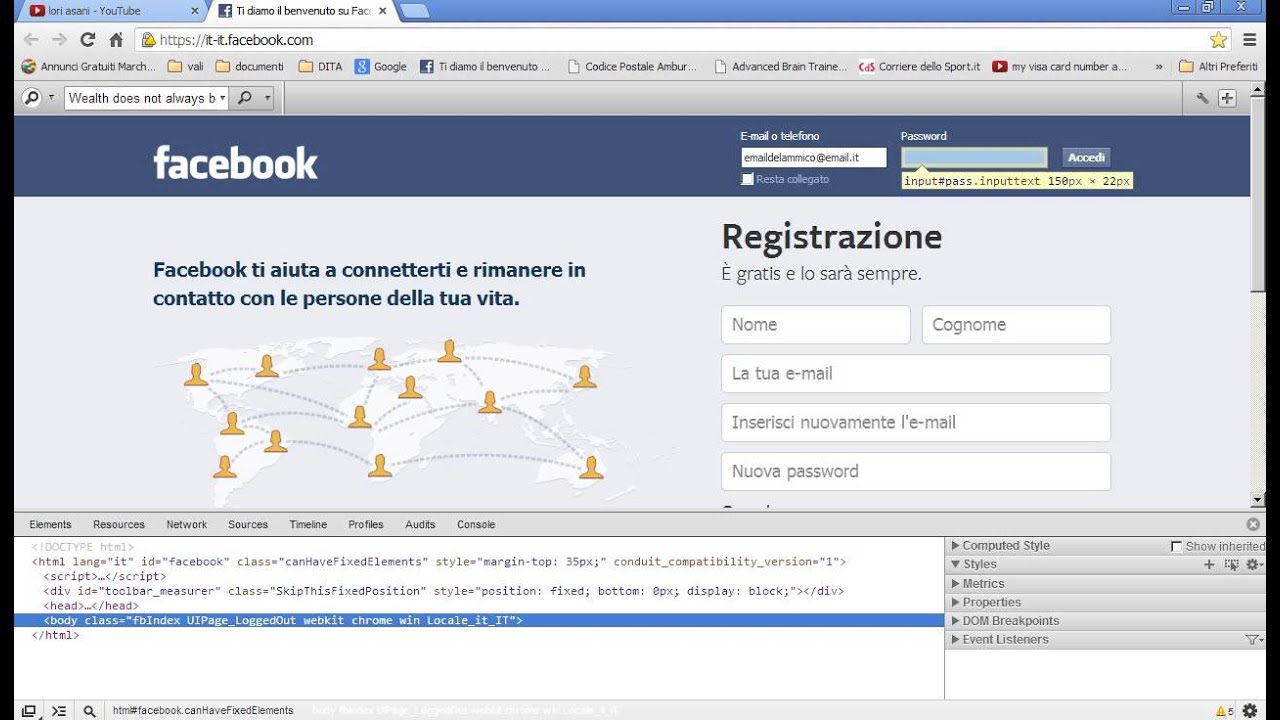
Task: Open the 'vali' bookmarks folder
Action: (x=186, y=67)
